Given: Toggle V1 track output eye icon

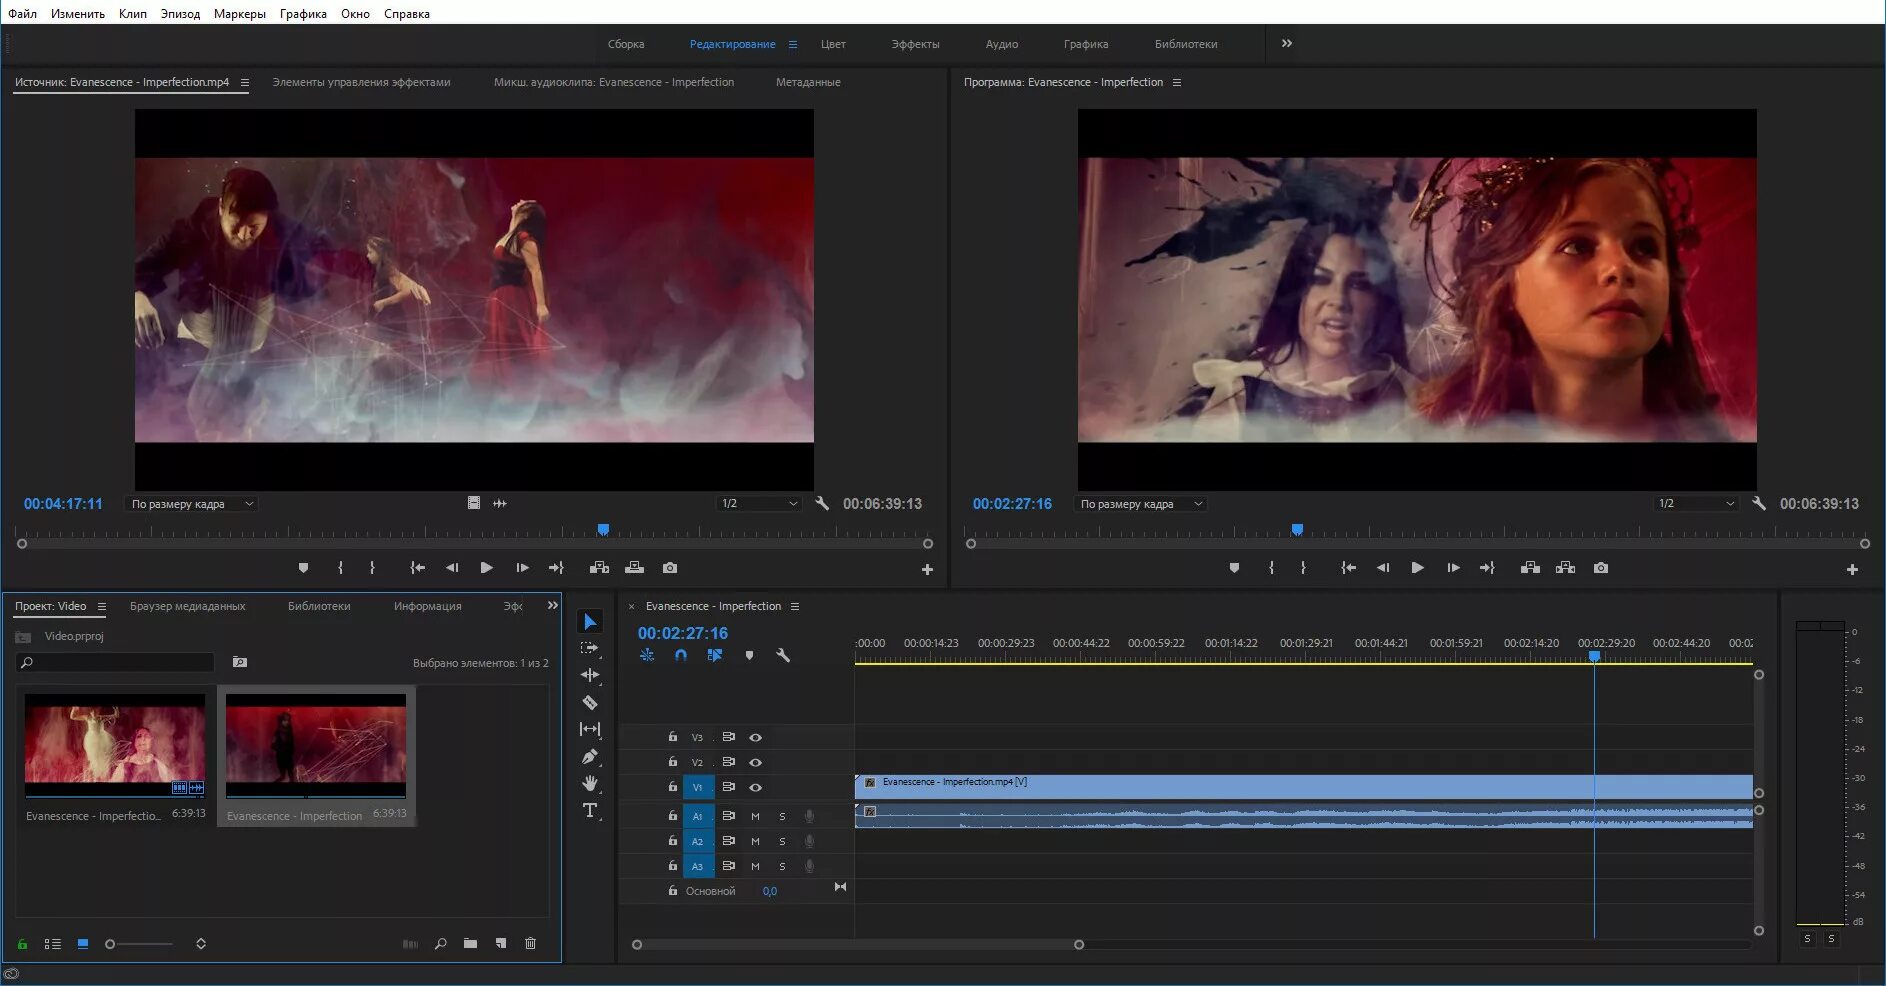Looking at the screenshot, I should [756, 788].
